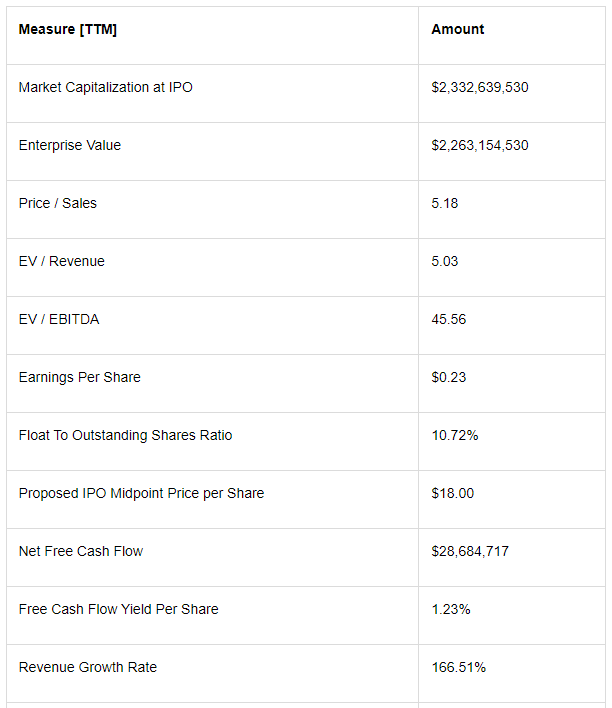Click the $2,332,639,530 market cap value
Screen dimensions: 612x708
(x=480, y=87)
